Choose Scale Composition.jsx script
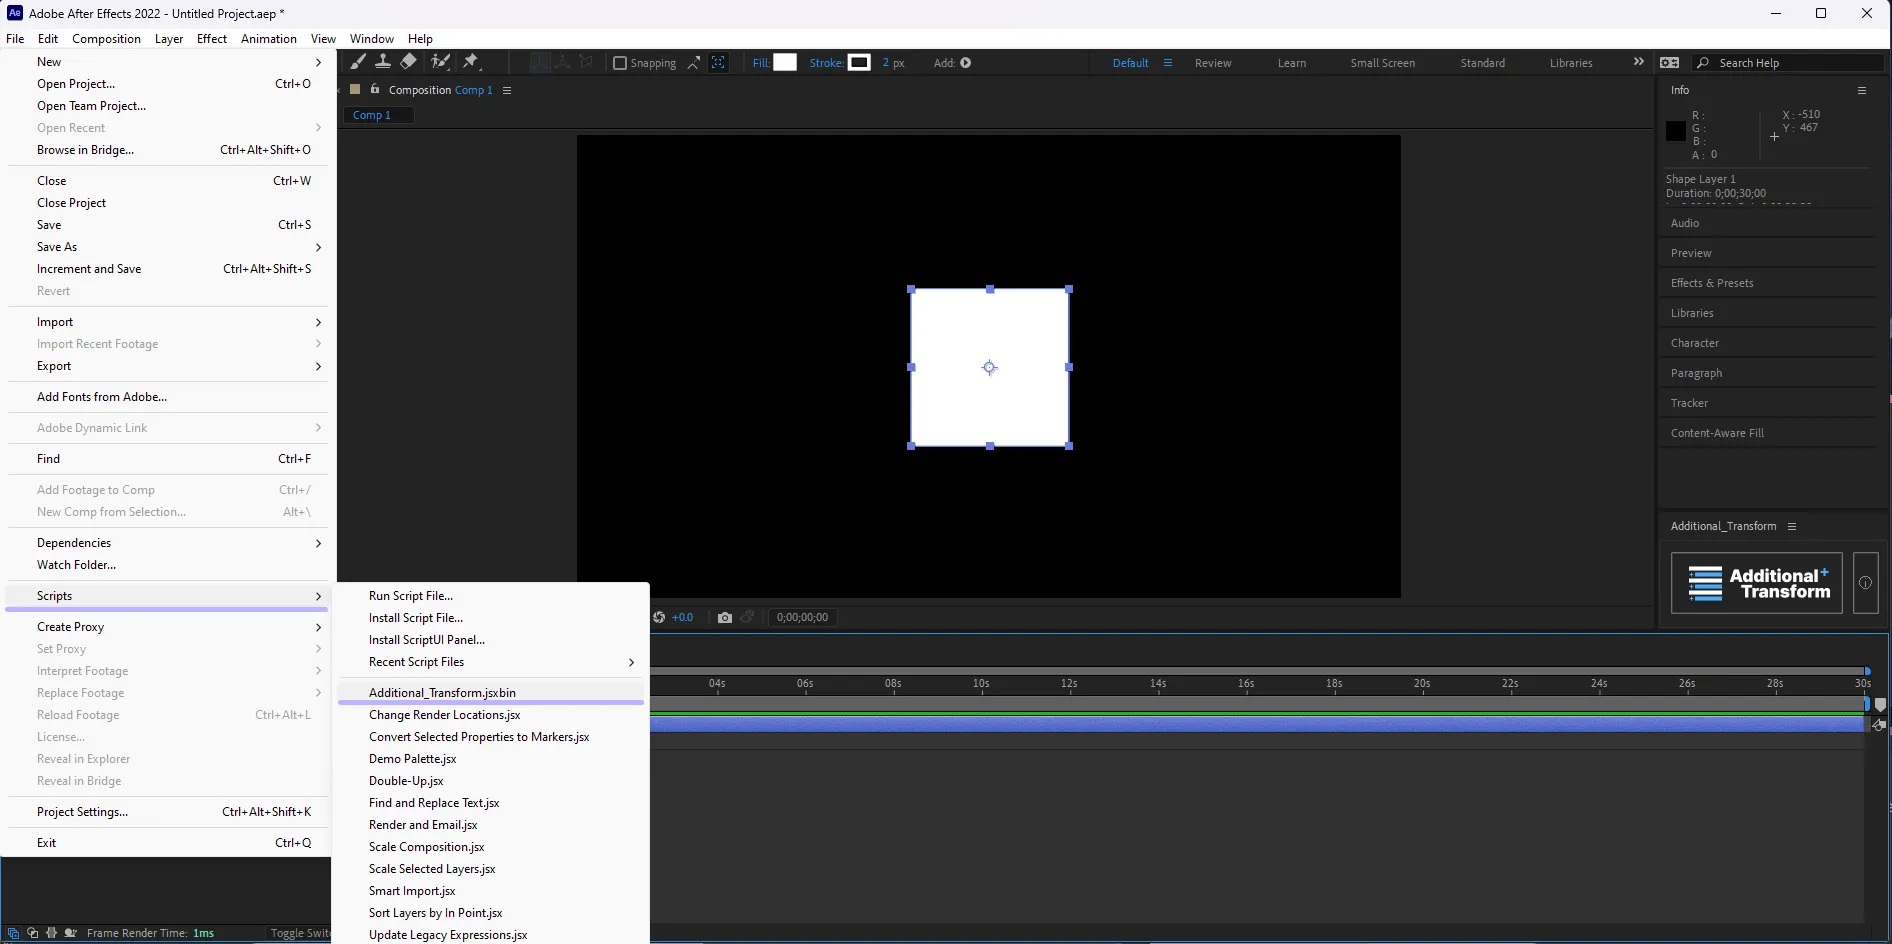Image resolution: width=1892 pixels, height=944 pixels. coord(426,847)
